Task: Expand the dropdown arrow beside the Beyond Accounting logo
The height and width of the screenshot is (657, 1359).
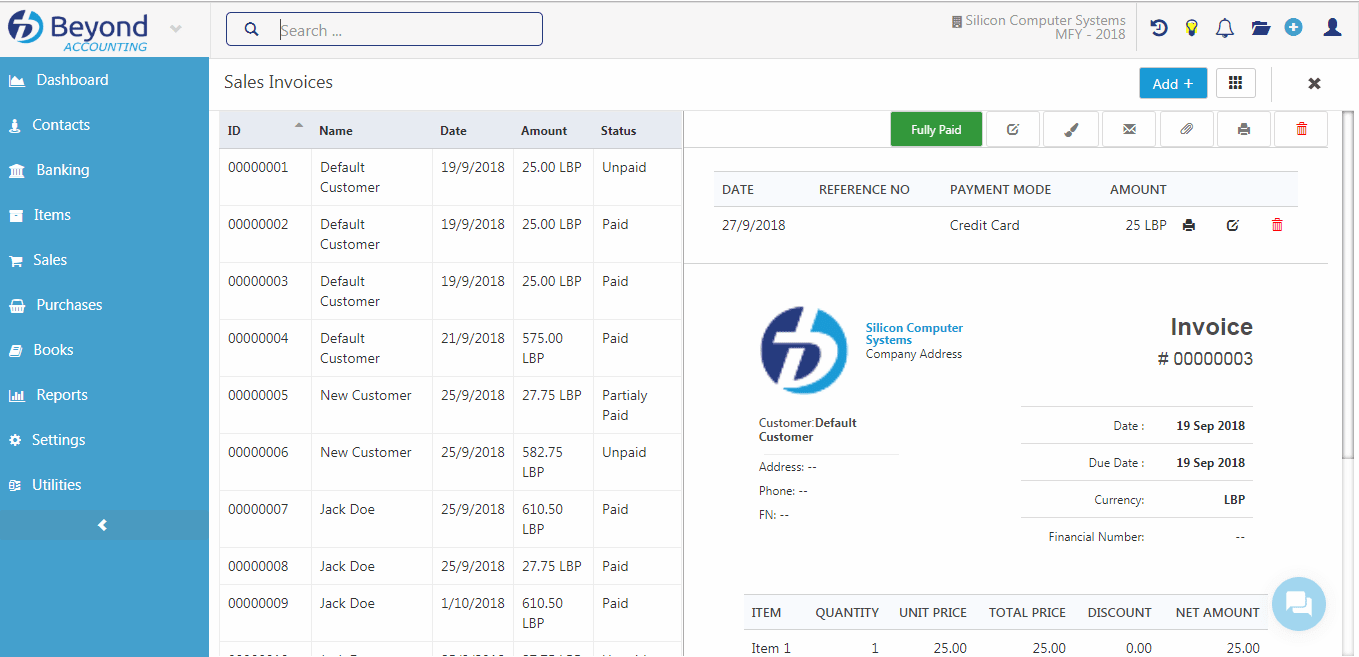Action: (176, 28)
